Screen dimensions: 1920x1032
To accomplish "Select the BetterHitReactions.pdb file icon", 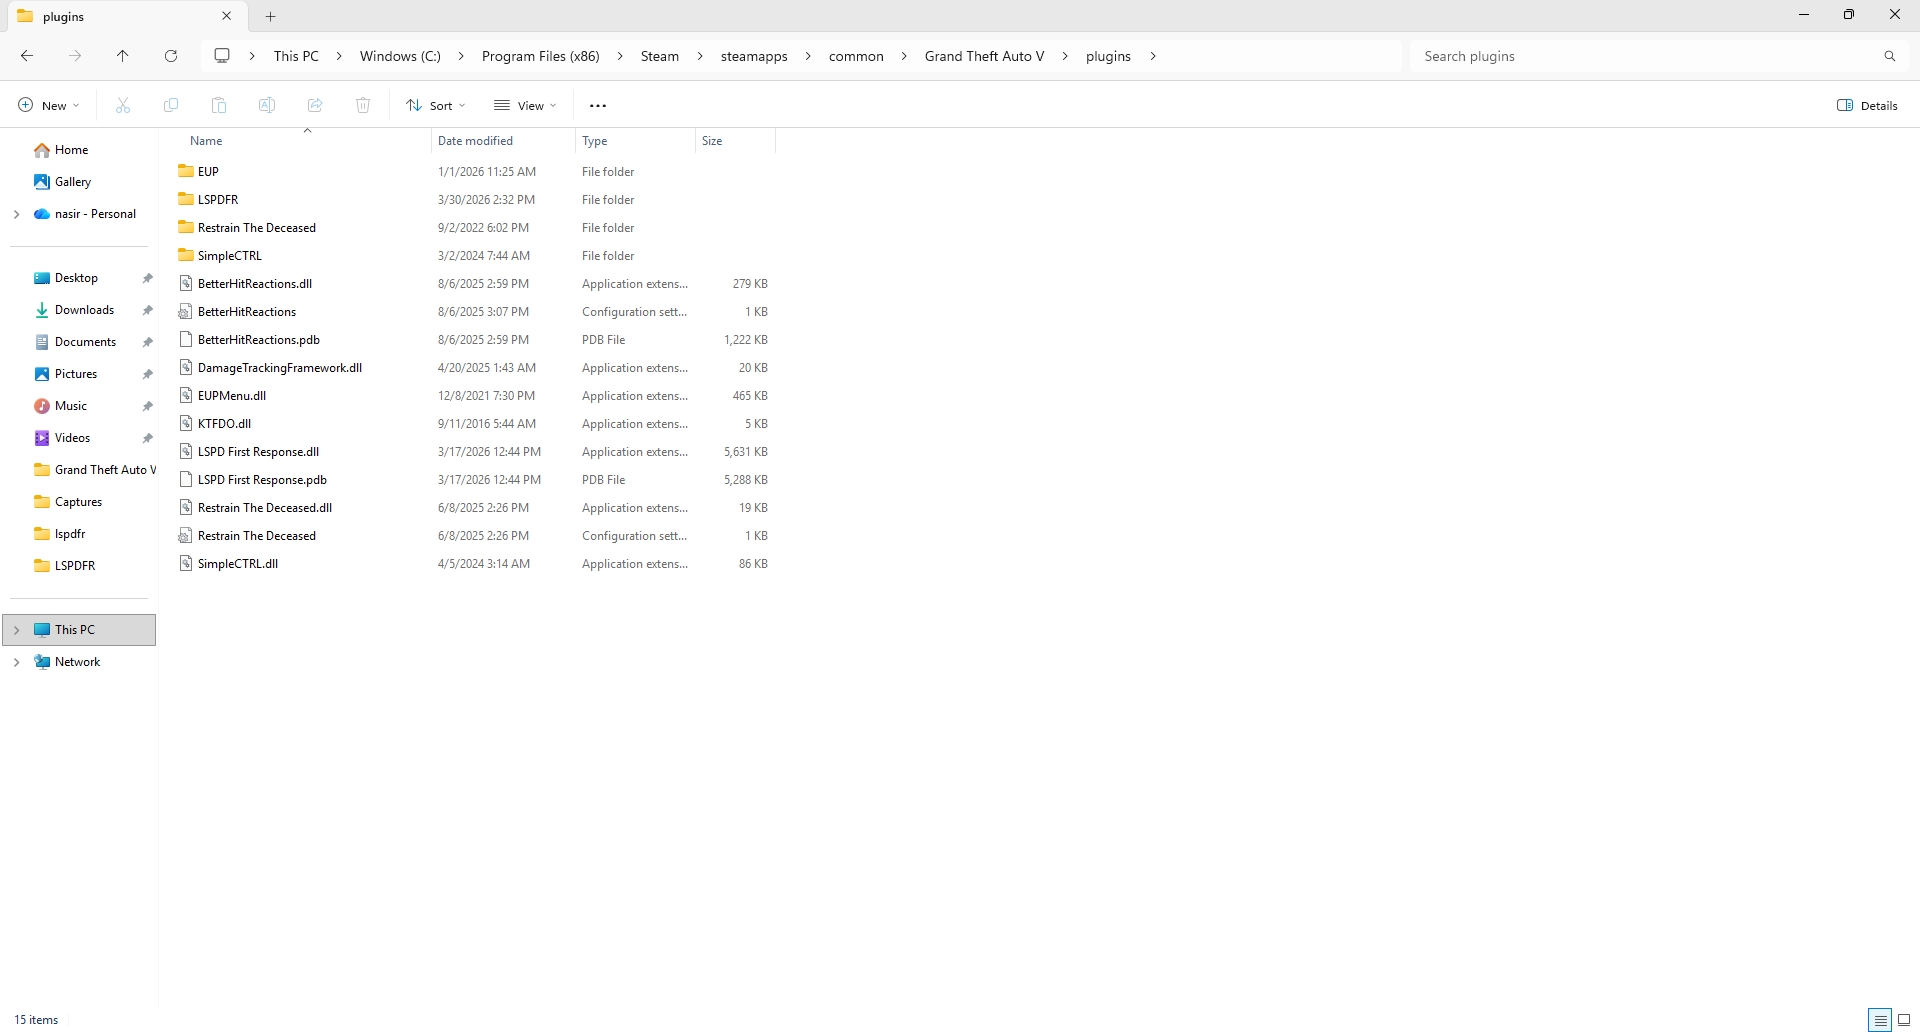I will (186, 339).
